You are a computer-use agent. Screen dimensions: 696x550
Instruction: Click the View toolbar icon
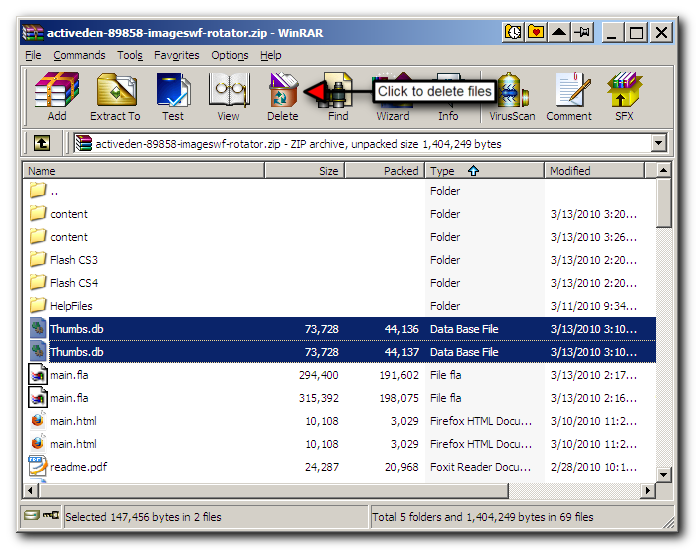coord(228,97)
